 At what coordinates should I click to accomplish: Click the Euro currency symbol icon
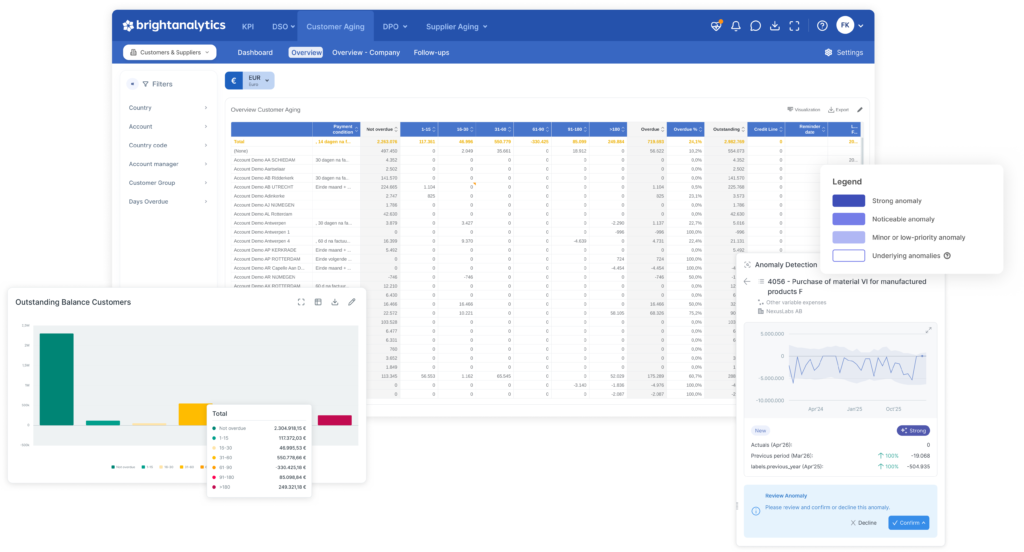pyautogui.click(x=234, y=80)
